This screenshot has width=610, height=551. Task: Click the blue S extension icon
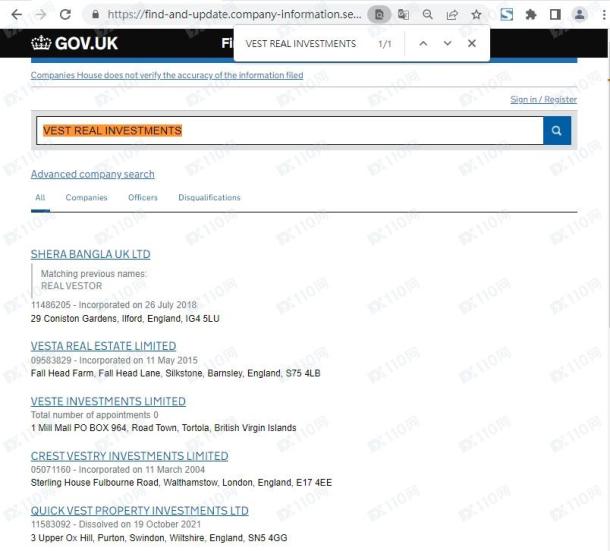point(506,15)
